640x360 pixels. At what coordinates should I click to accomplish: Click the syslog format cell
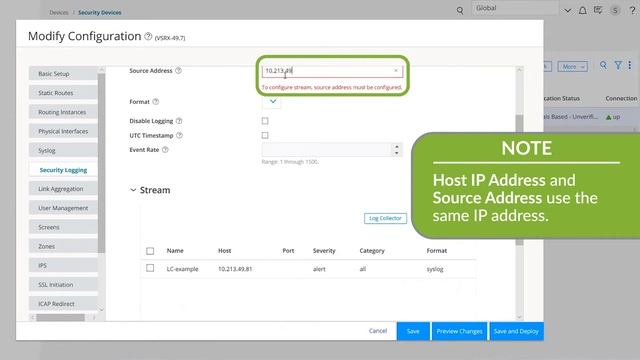(435, 269)
